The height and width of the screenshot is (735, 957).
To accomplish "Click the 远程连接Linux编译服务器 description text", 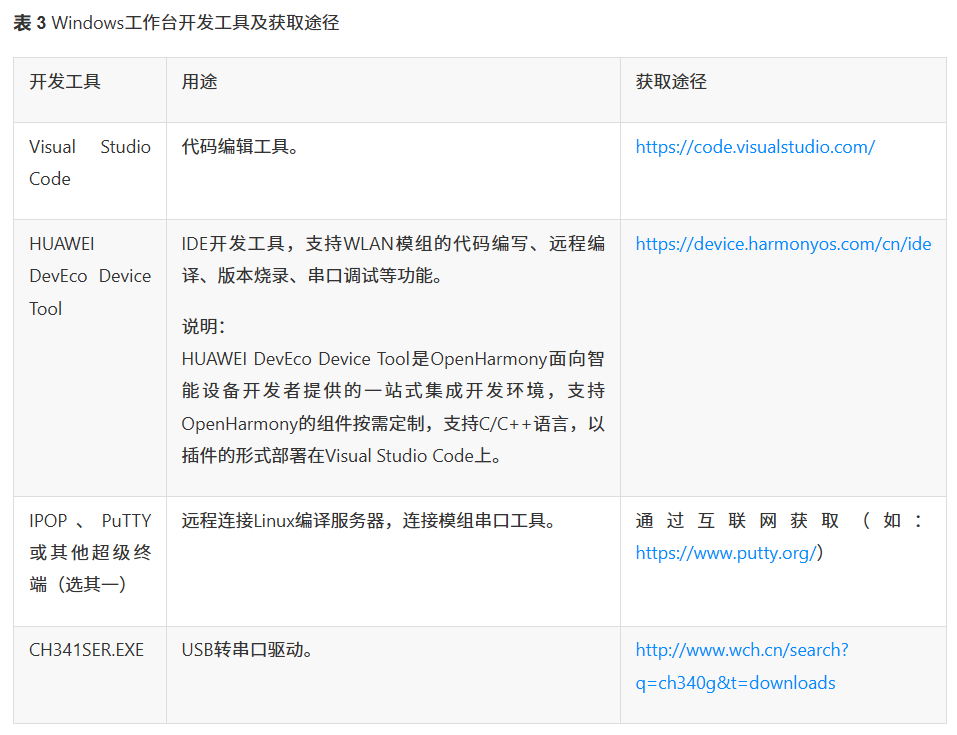I will 369,521.
